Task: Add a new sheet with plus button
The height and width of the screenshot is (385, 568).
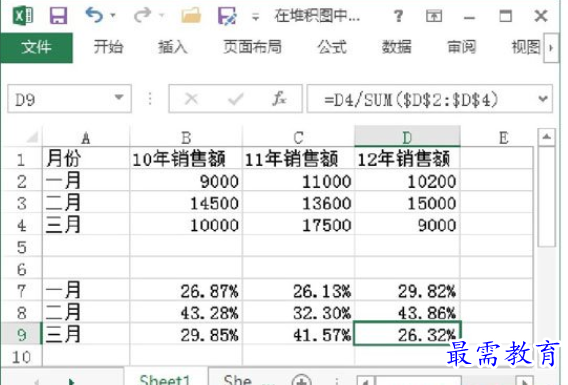Action: 302,380
